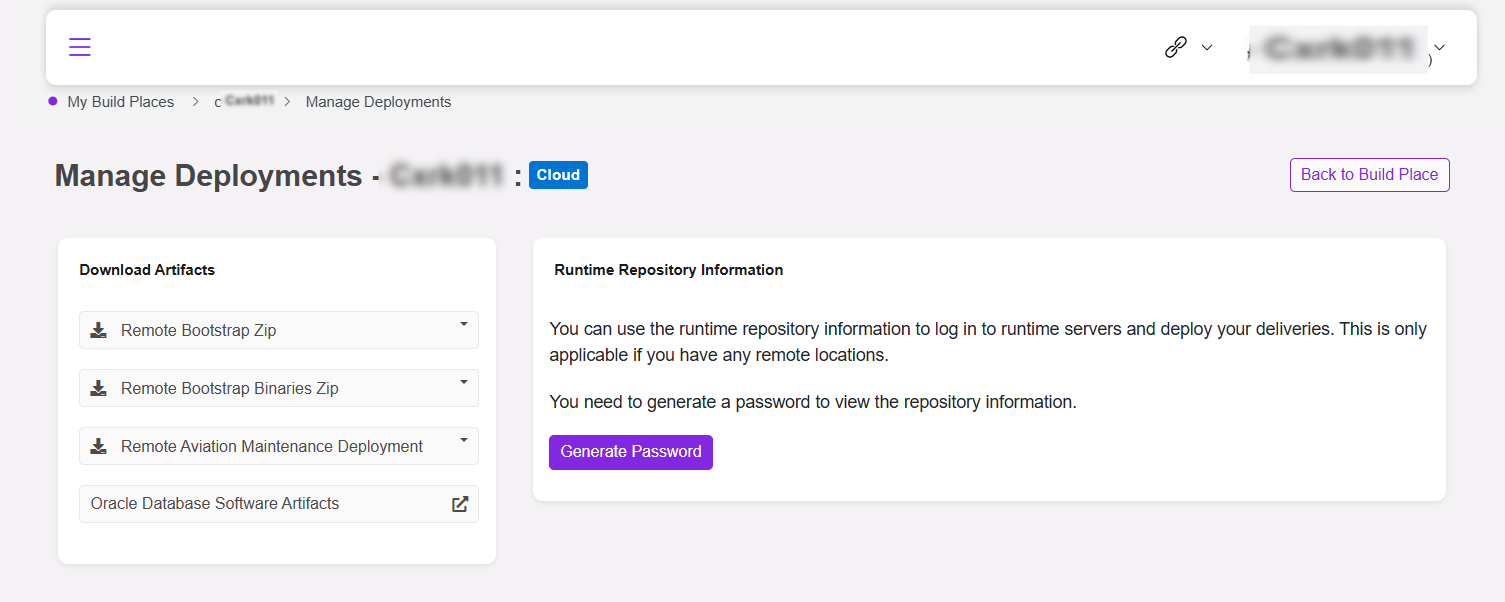Click the purple dot before My Build Places
This screenshot has height=602, width=1505.
(53, 101)
